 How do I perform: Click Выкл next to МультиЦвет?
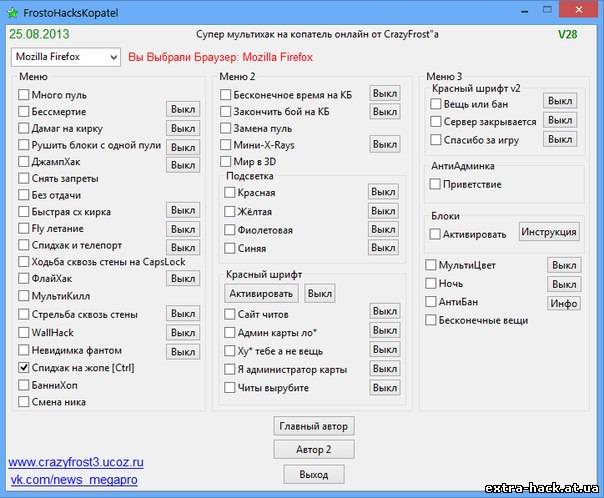[x=564, y=265]
